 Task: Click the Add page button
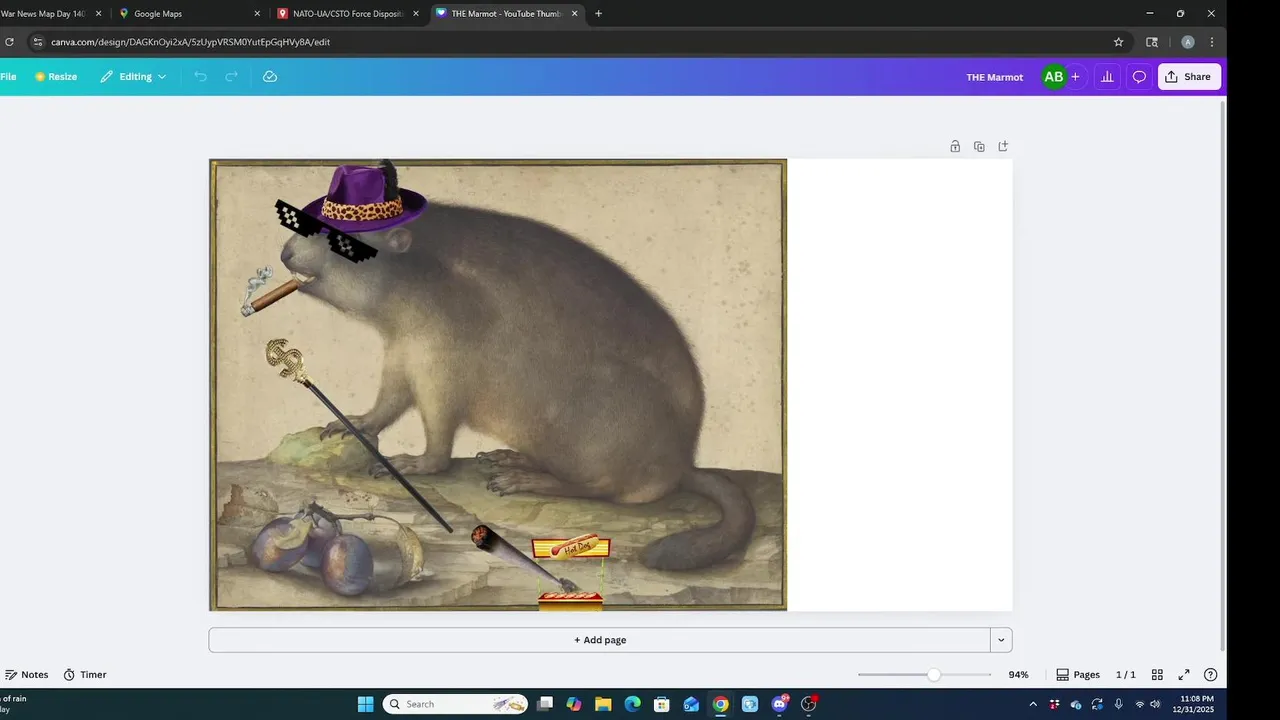(x=600, y=640)
